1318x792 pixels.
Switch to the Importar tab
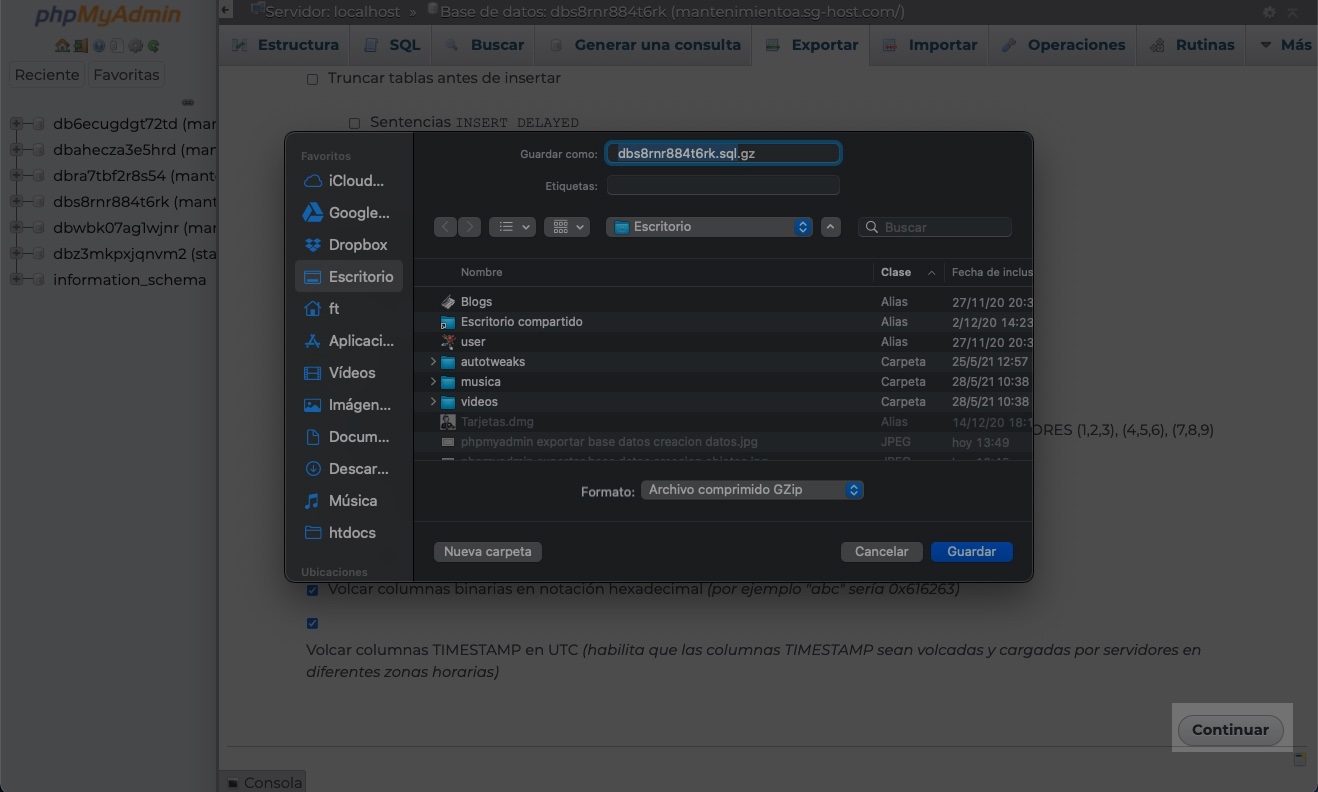click(930, 45)
